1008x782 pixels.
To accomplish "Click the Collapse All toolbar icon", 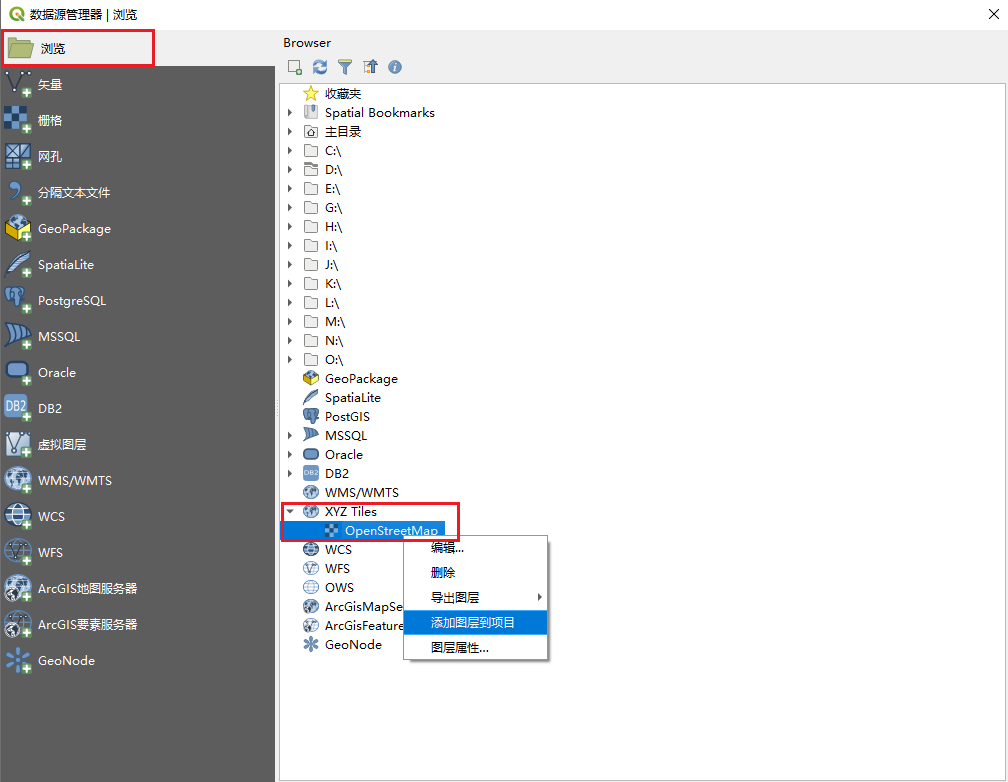I will click(370, 67).
